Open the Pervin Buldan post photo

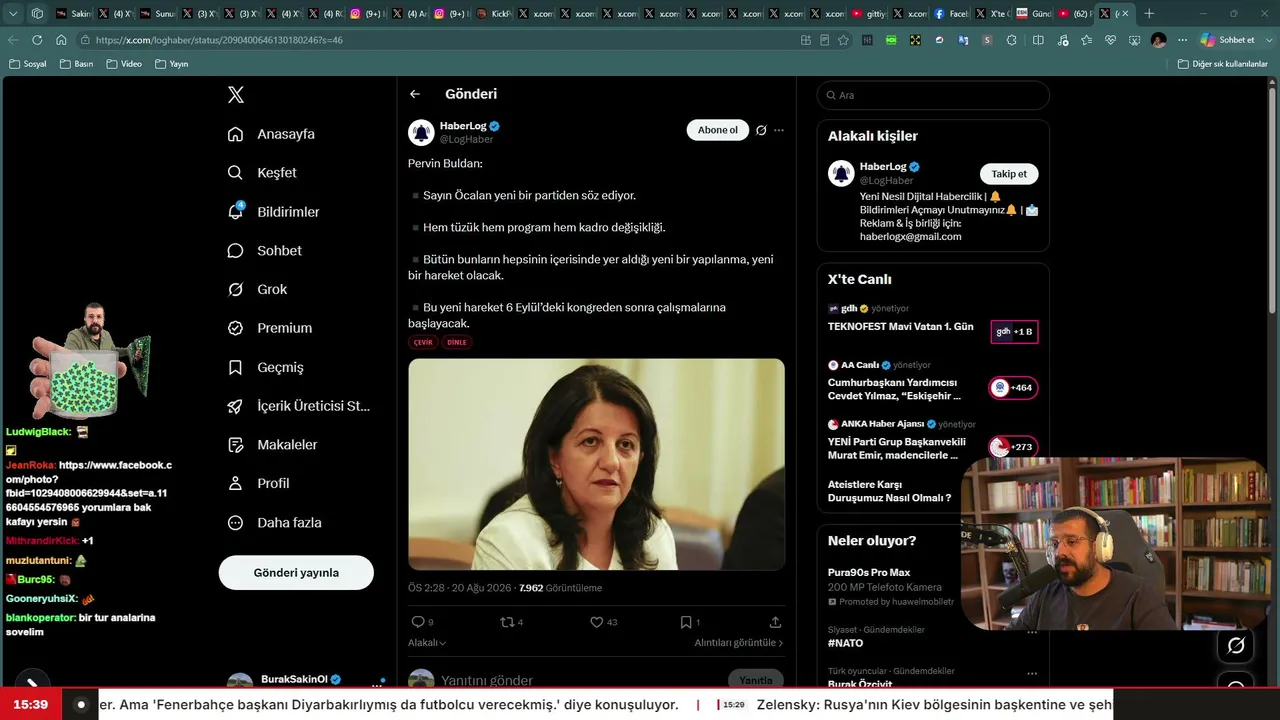596,465
